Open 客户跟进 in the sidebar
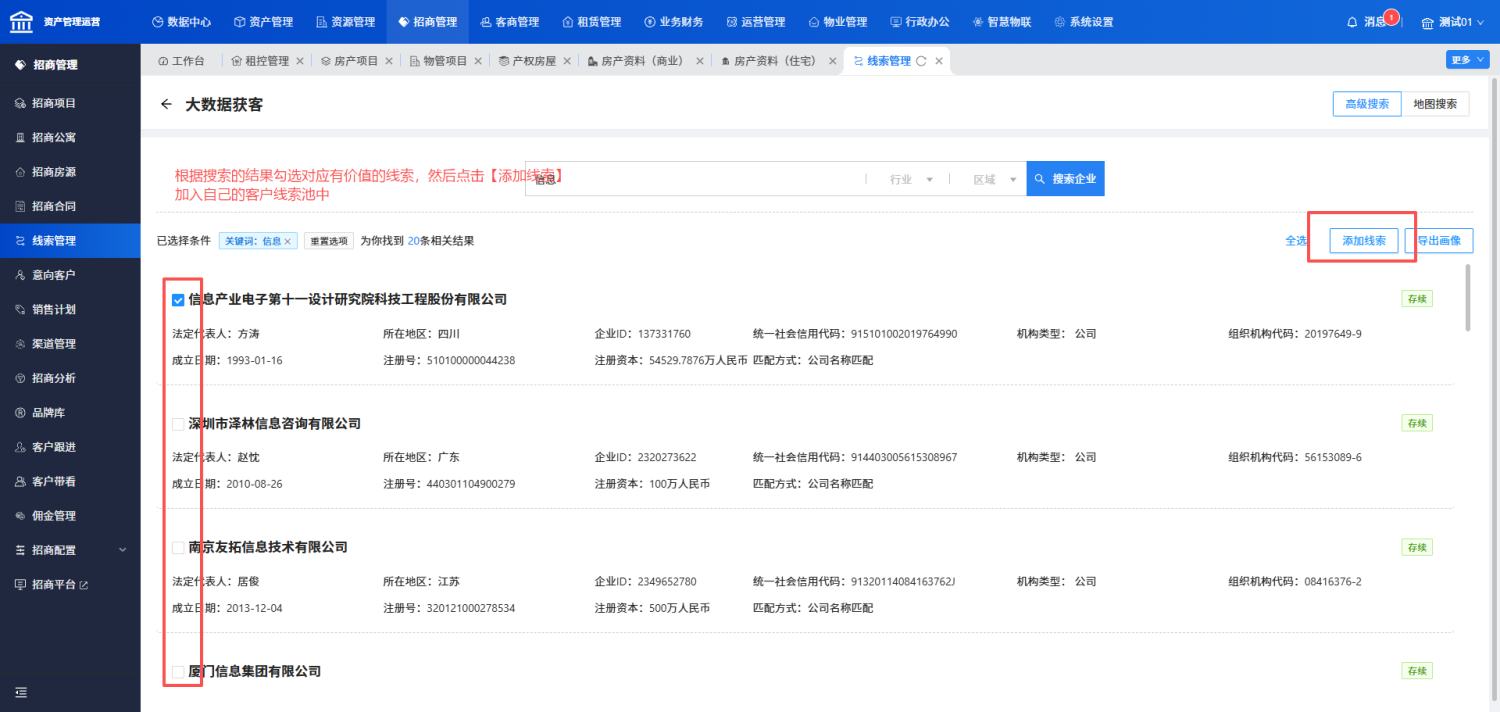The height and width of the screenshot is (712, 1500). tap(70, 447)
